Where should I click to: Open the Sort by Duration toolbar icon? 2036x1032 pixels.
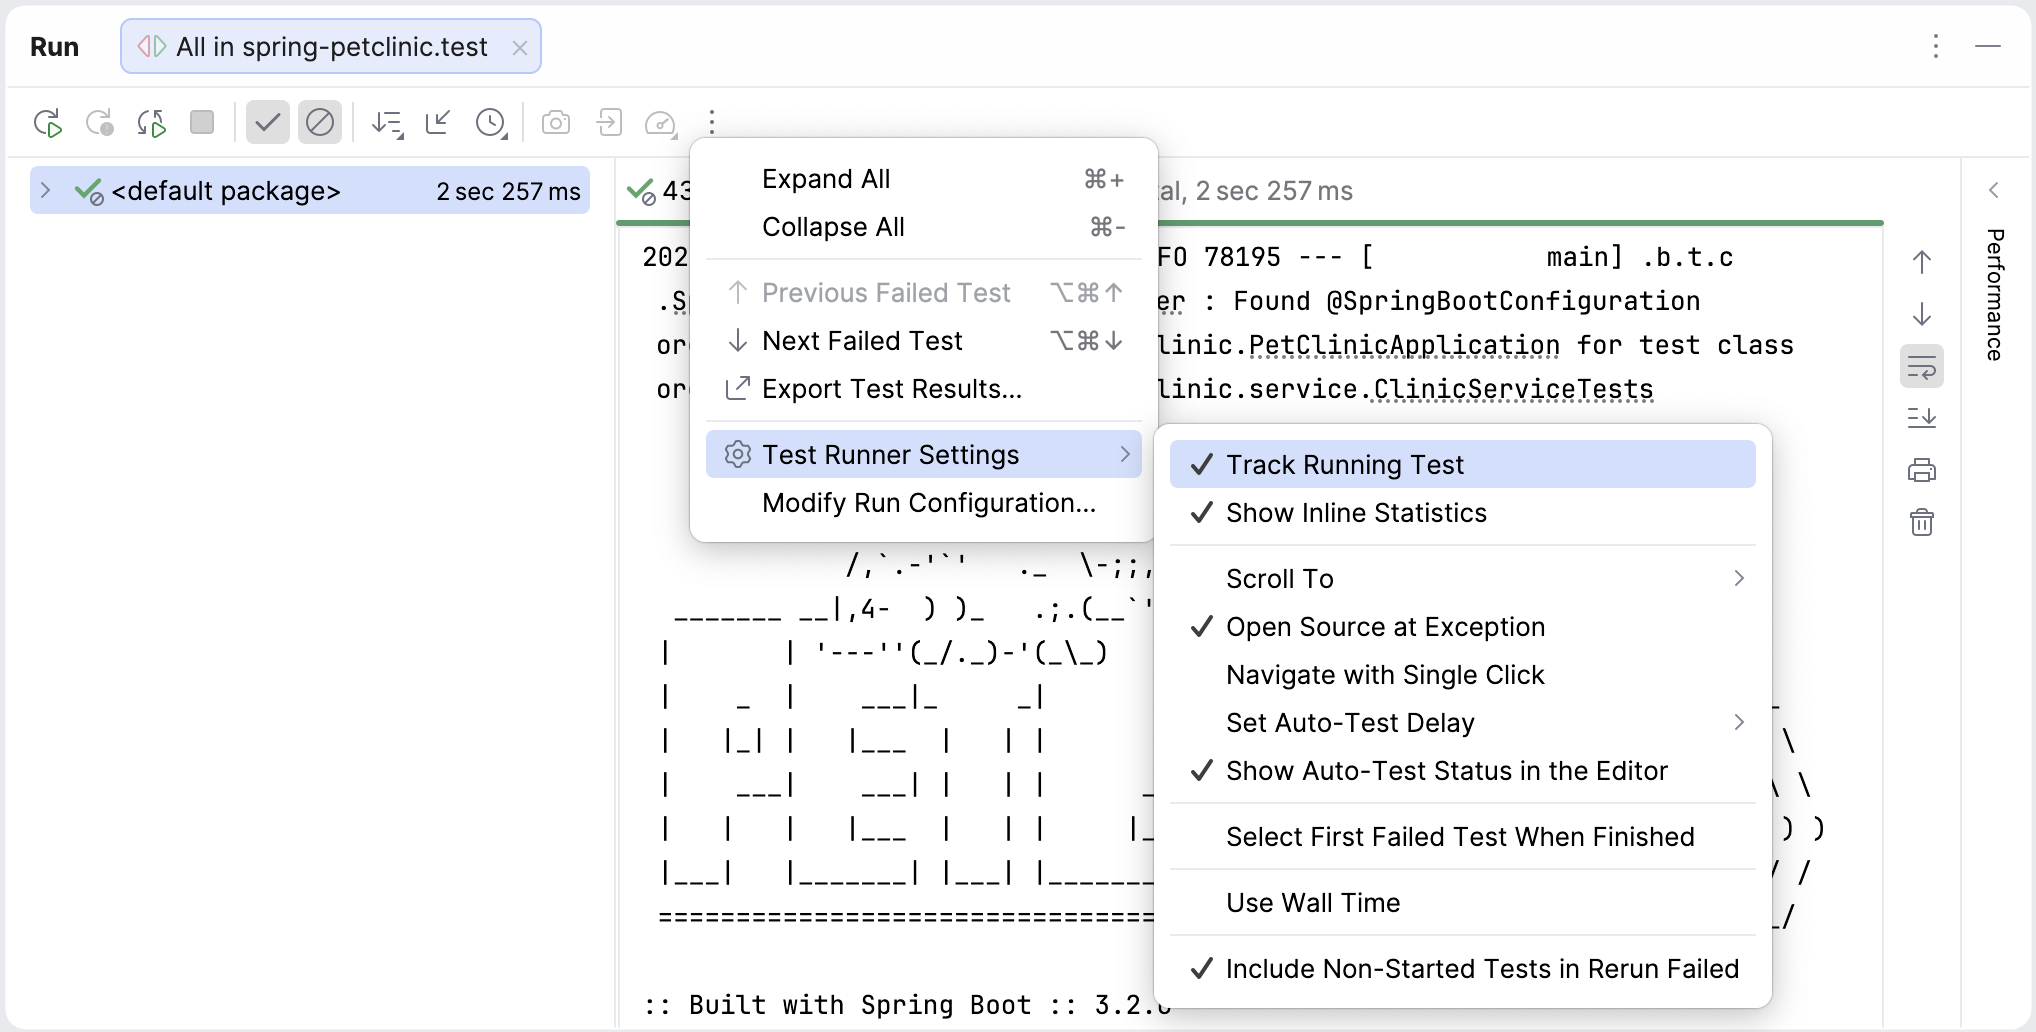coord(387,122)
